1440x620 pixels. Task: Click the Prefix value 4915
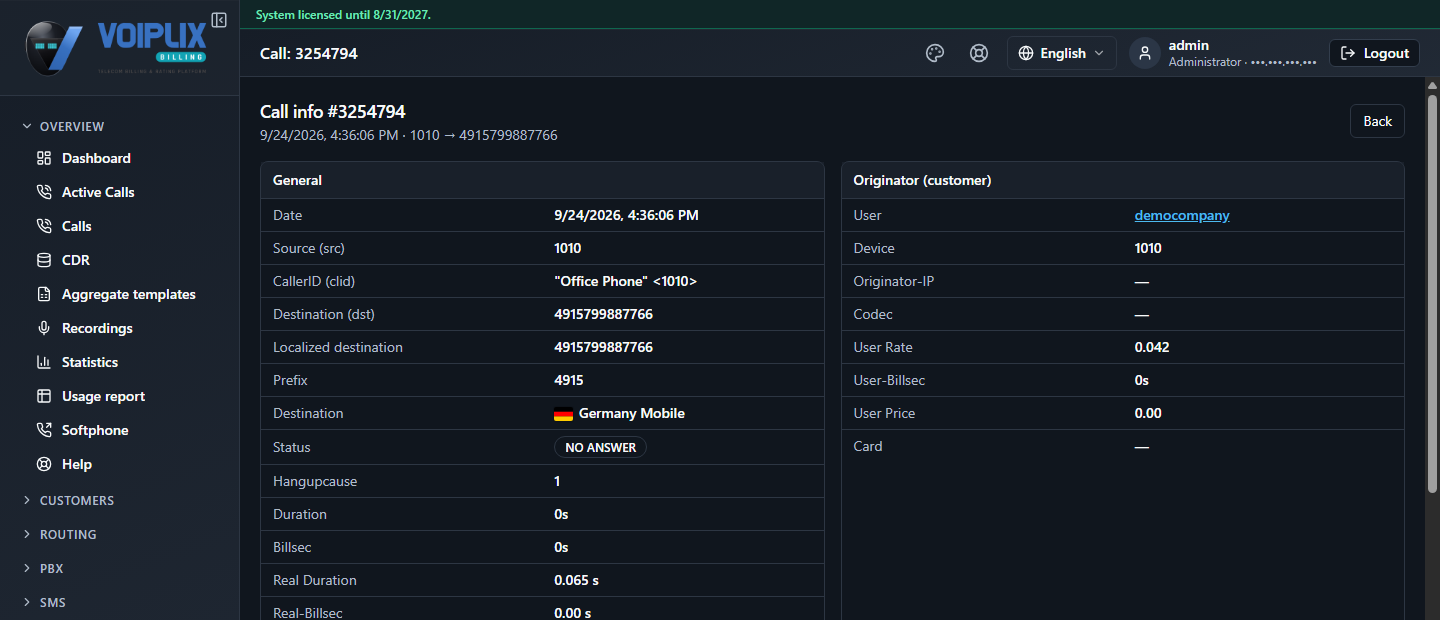point(569,380)
